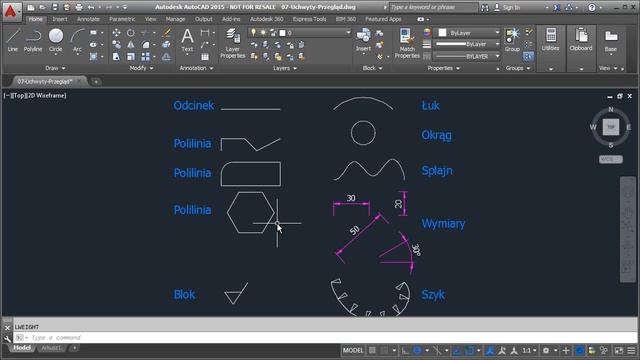Activate the Mirror tool in Modify panel

coord(131,44)
